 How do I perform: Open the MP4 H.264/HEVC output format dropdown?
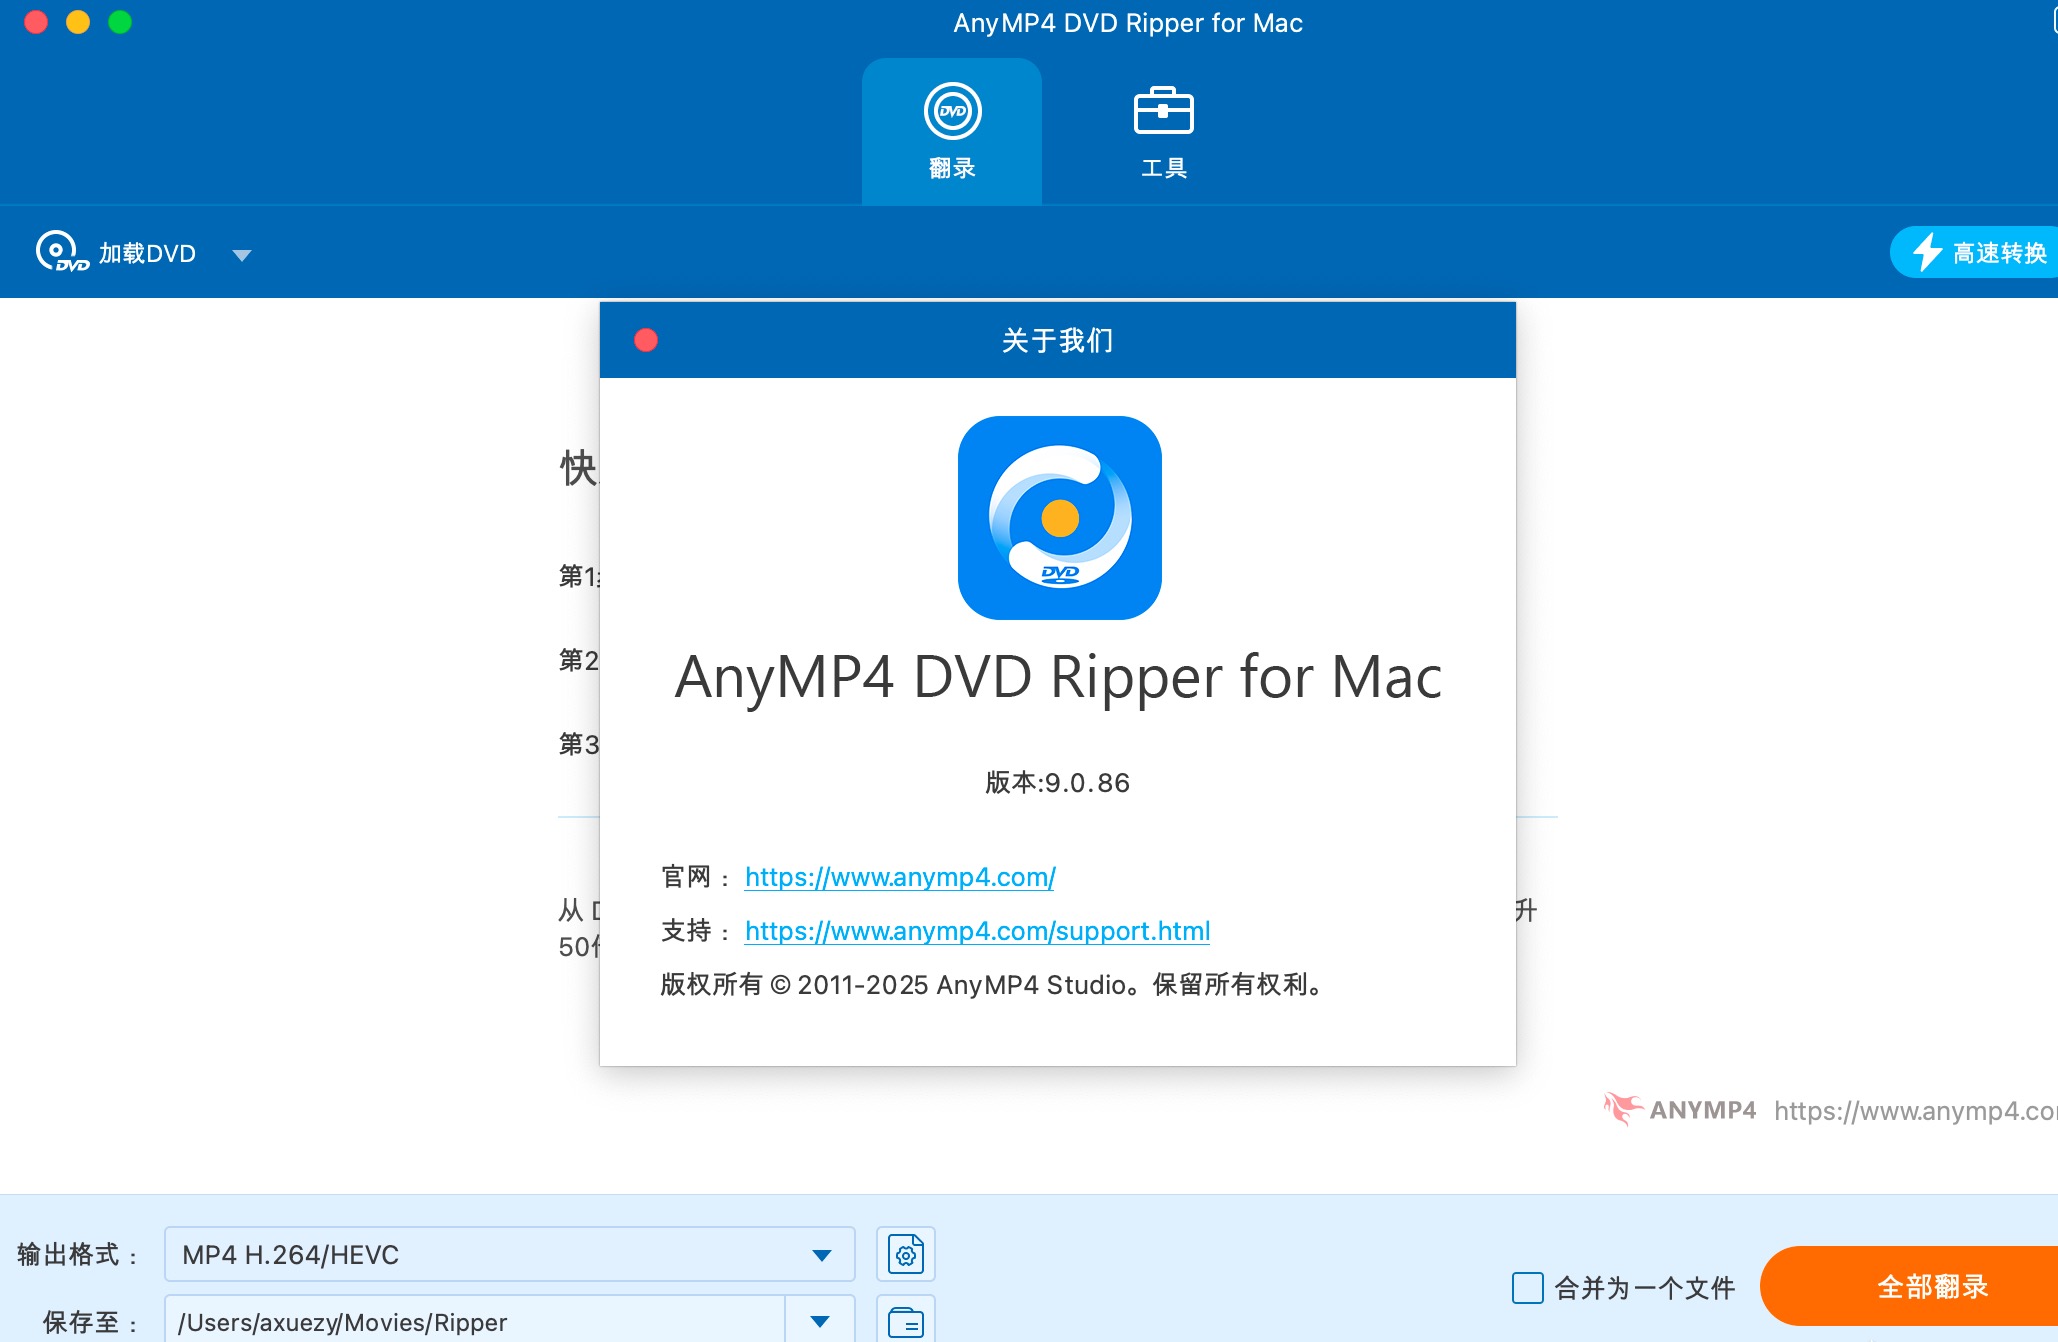point(509,1254)
